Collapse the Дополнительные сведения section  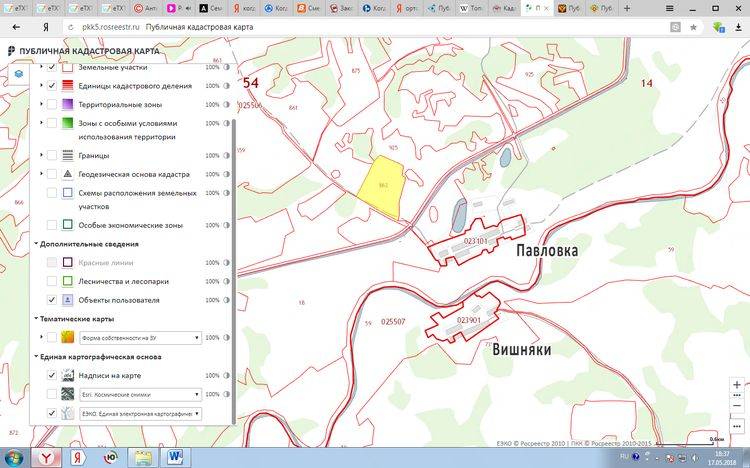[37, 244]
